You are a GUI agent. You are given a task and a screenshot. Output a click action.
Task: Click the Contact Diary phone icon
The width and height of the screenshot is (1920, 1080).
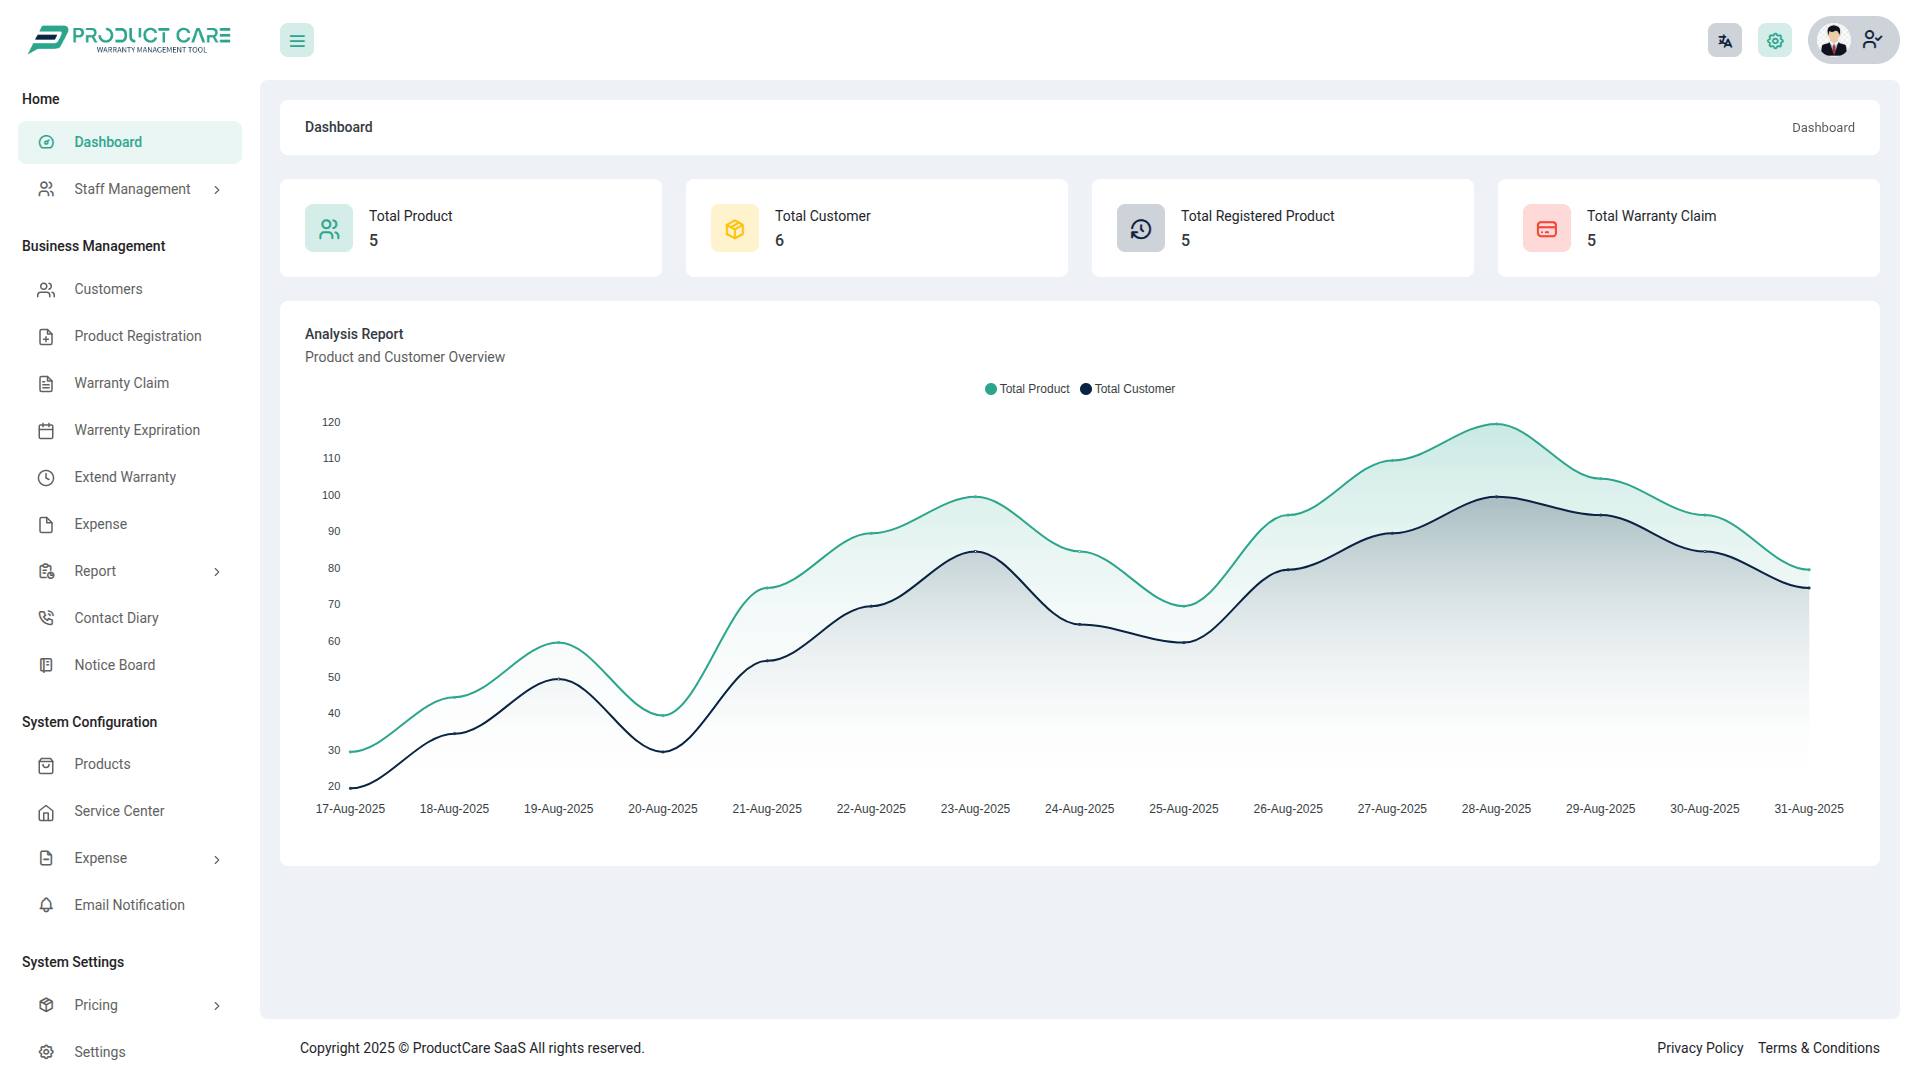(46, 618)
